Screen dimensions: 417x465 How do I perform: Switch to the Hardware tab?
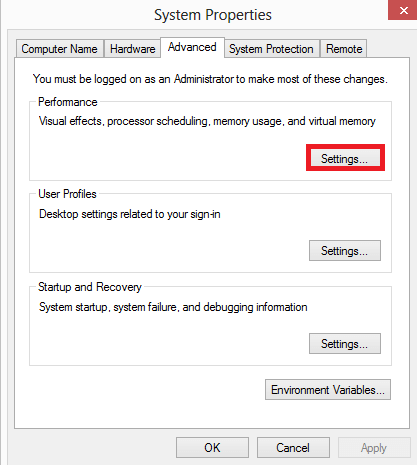[x=132, y=49]
